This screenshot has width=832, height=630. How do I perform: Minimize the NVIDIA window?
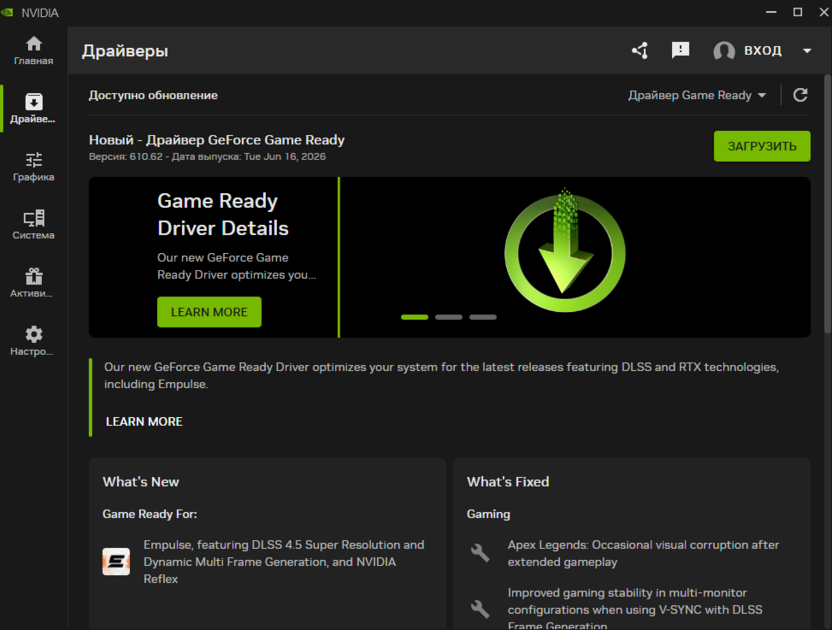[771, 12]
